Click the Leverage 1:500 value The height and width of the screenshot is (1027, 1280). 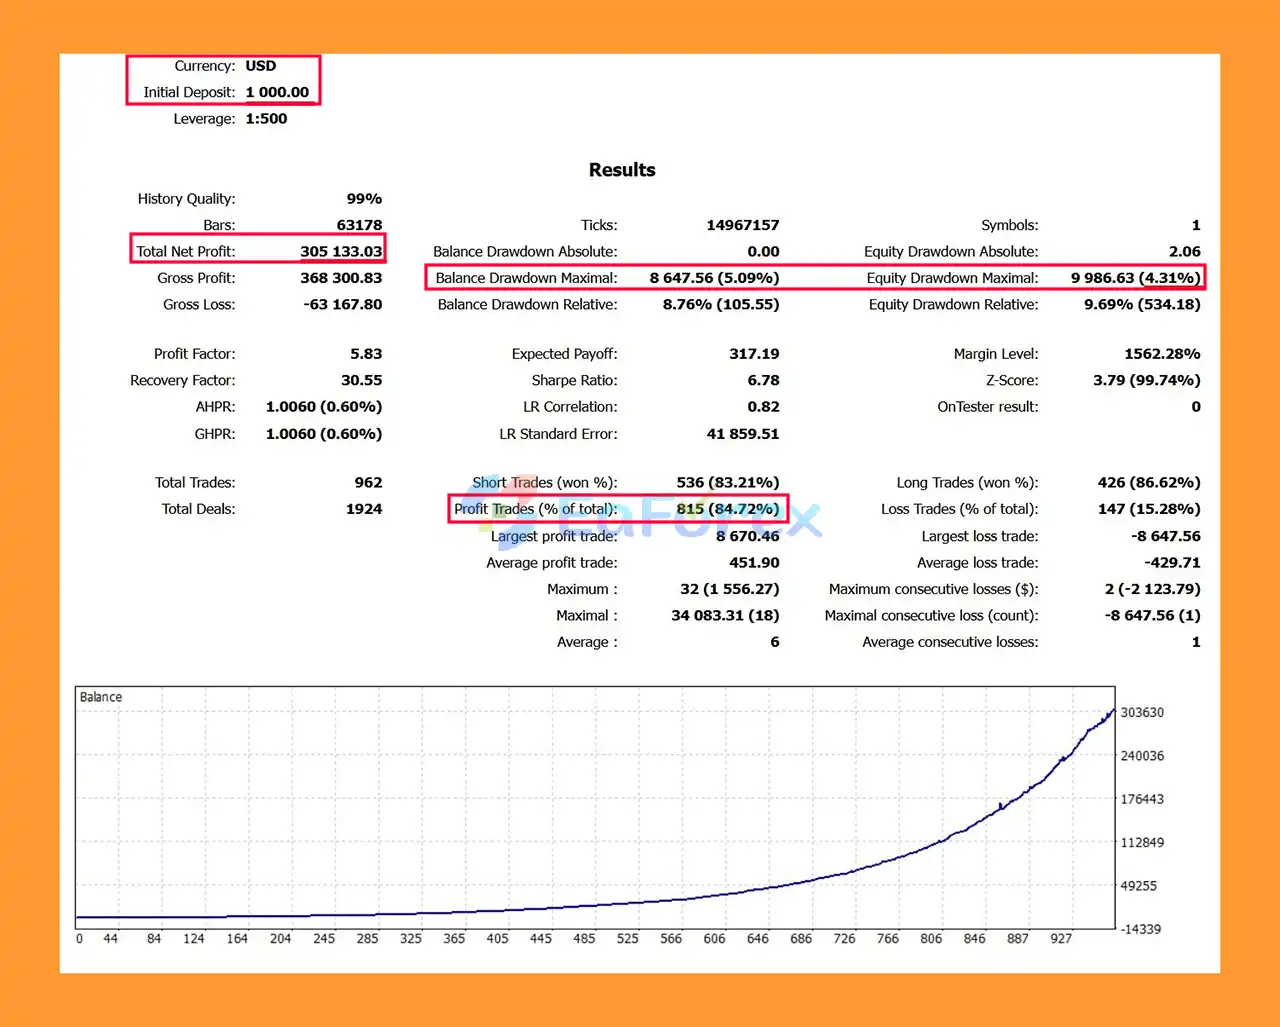266,118
